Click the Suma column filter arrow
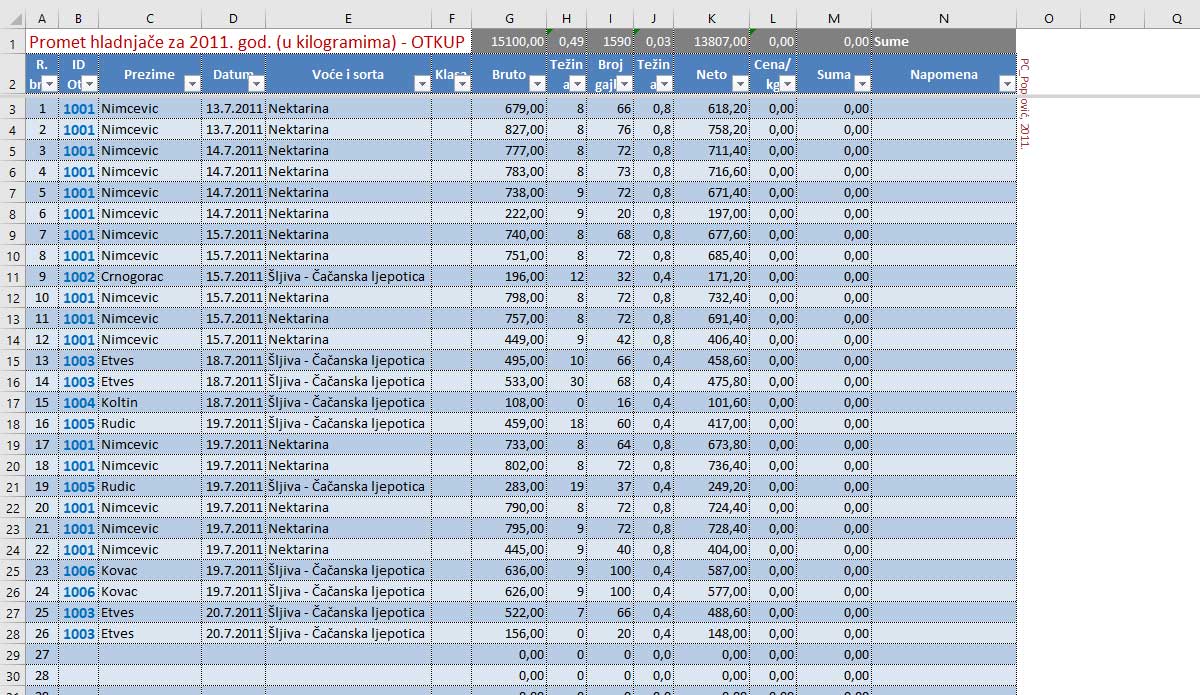1200x695 pixels. tap(861, 84)
